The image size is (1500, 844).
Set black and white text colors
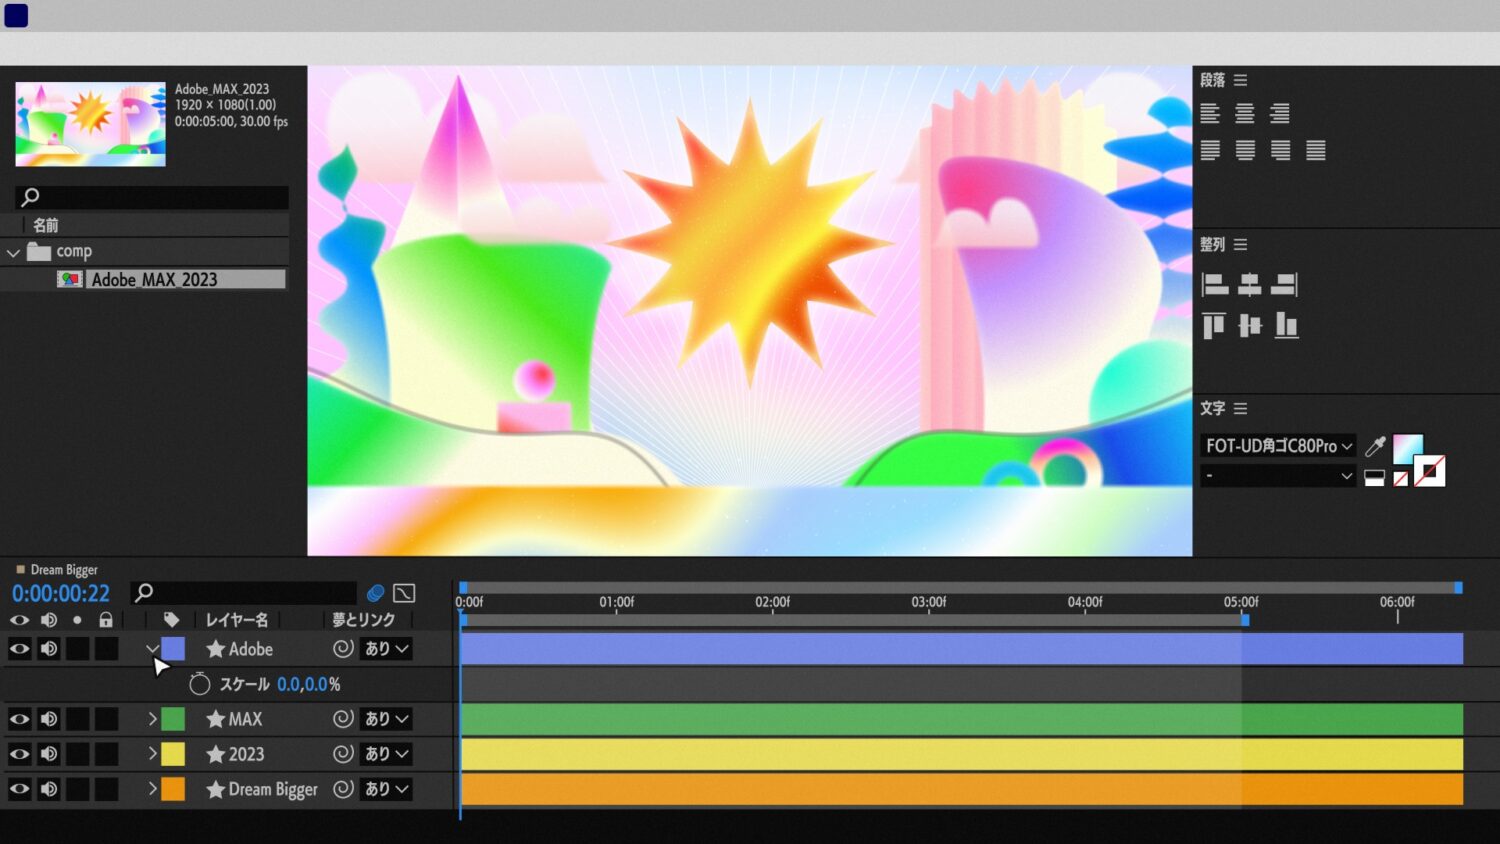(1375, 478)
